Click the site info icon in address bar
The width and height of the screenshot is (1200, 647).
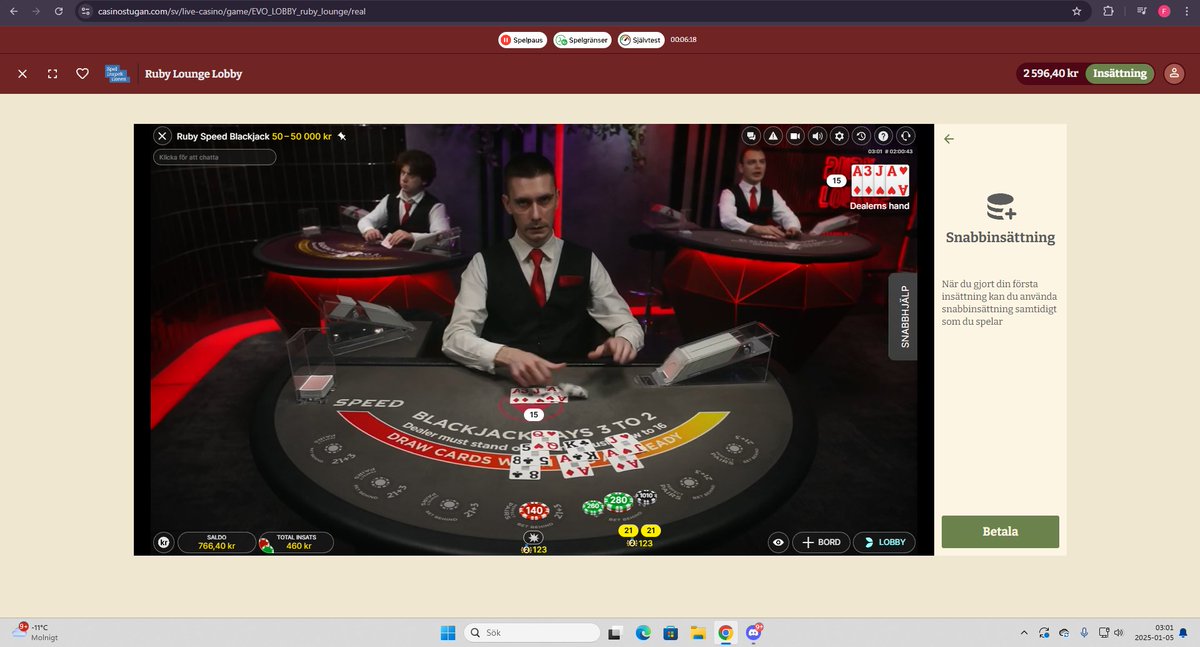tap(87, 11)
